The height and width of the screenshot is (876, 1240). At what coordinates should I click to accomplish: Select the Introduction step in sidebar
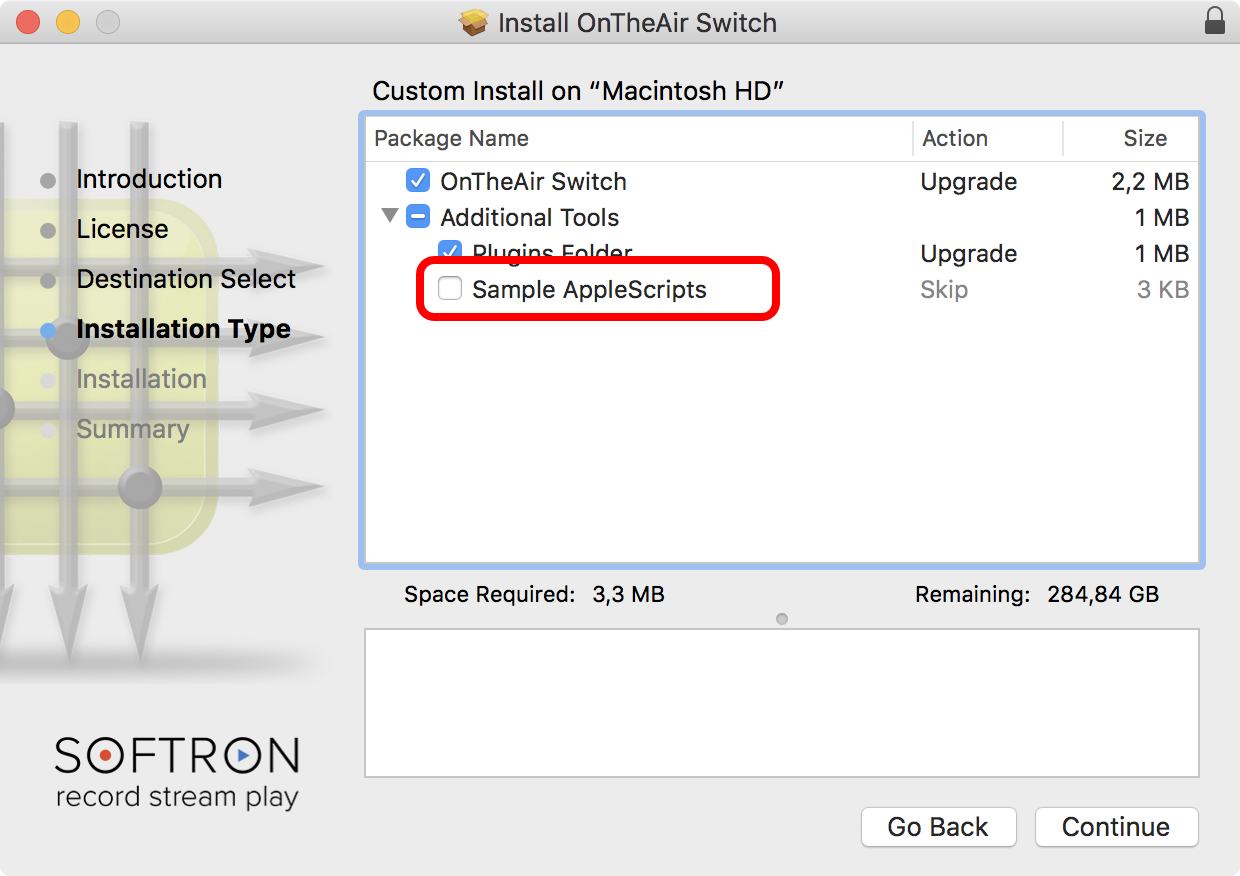[x=149, y=179]
